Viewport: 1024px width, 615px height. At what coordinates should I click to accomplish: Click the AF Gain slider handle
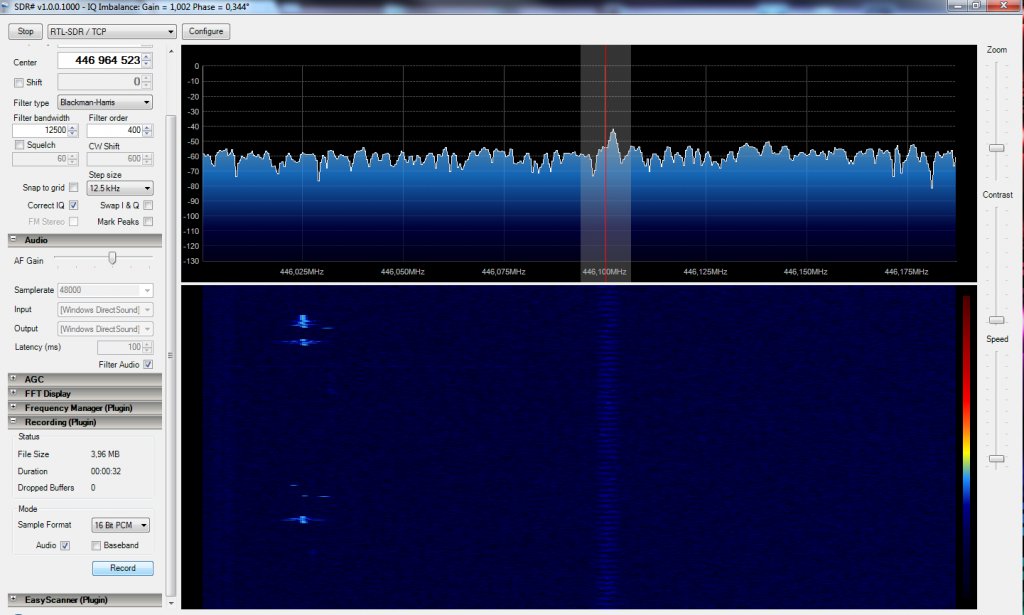point(112,258)
